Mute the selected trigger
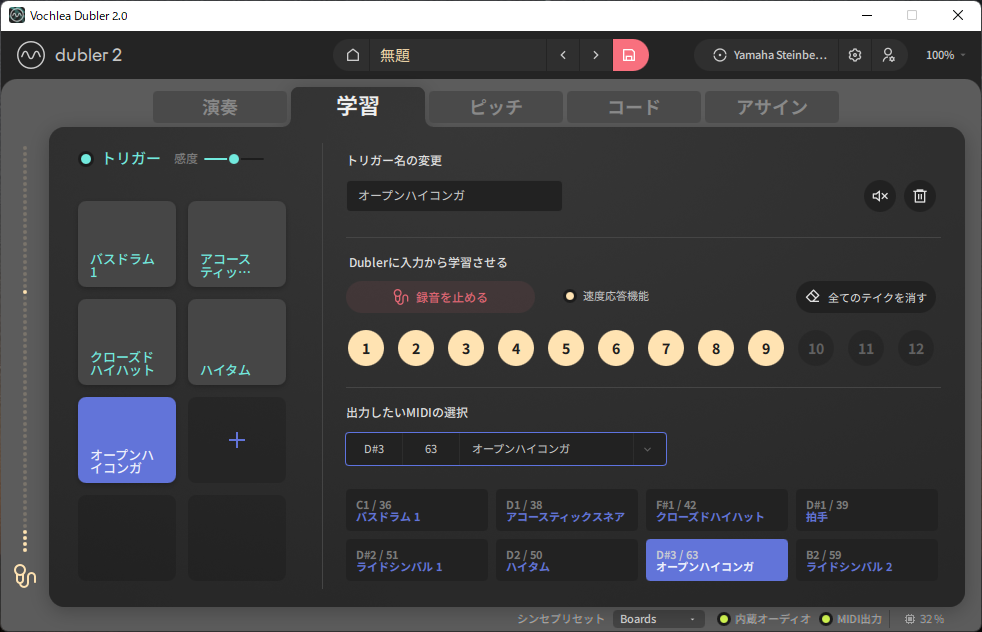Image resolution: width=982 pixels, height=632 pixels. pos(880,196)
